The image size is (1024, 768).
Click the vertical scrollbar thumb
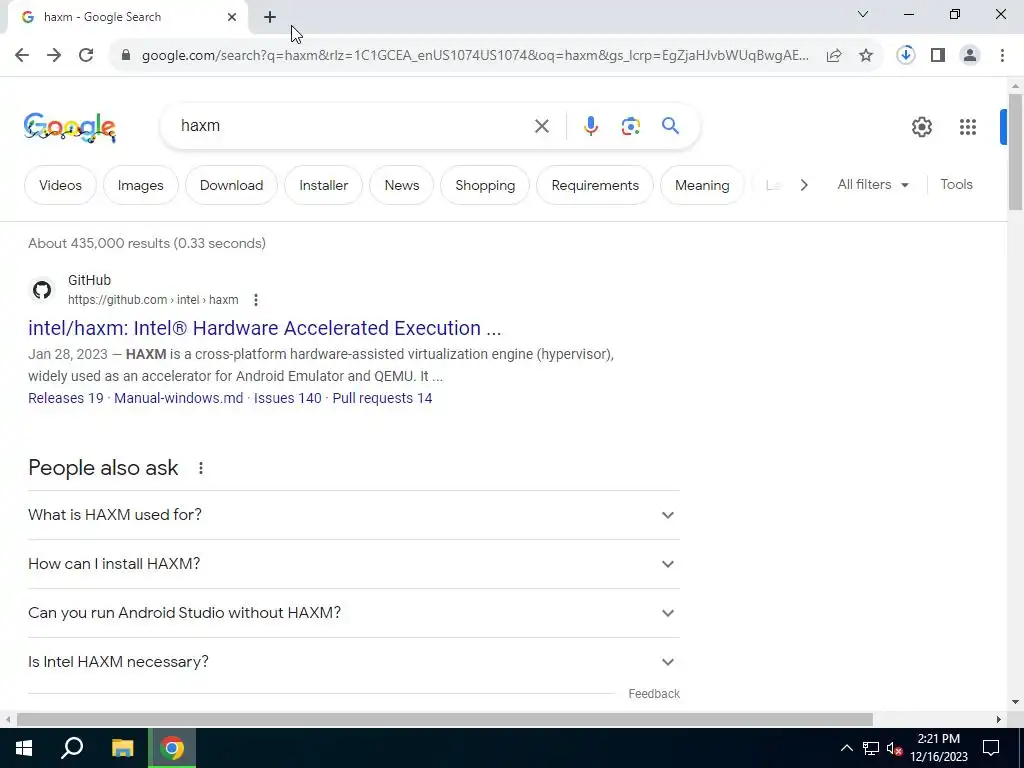point(1015,152)
